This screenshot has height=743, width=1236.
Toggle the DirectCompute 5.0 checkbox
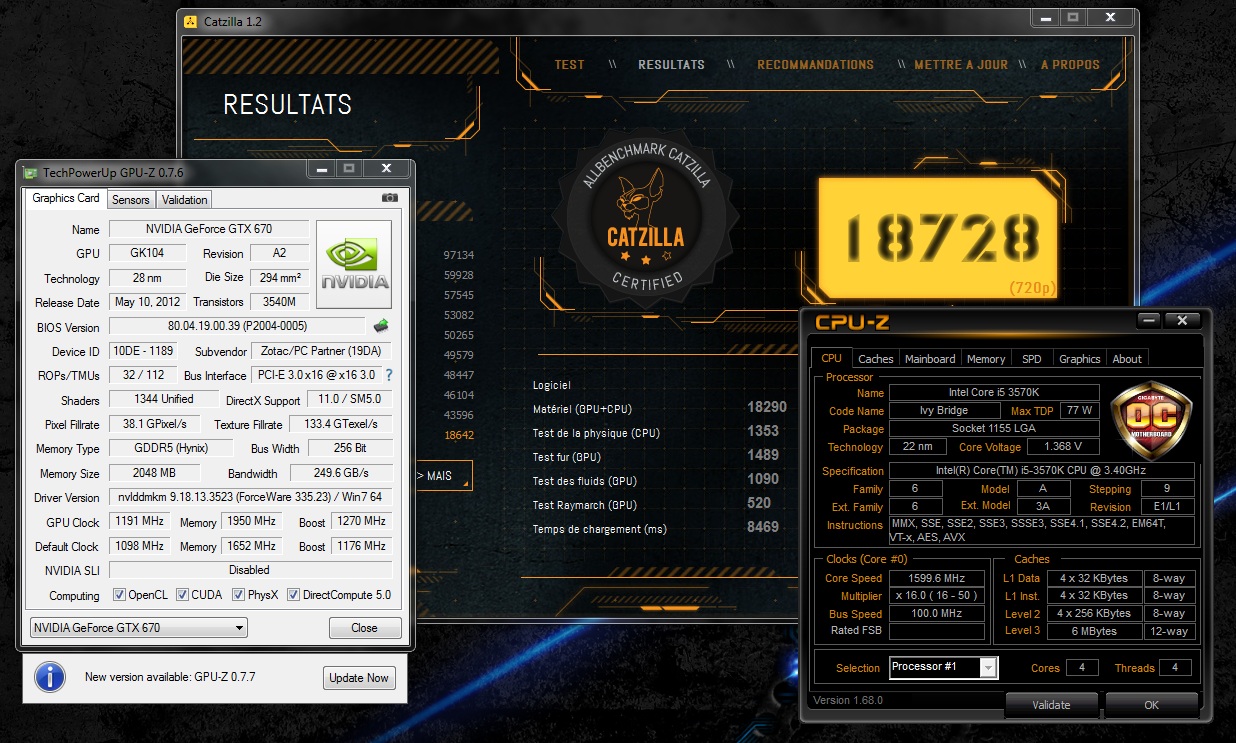tap(294, 595)
